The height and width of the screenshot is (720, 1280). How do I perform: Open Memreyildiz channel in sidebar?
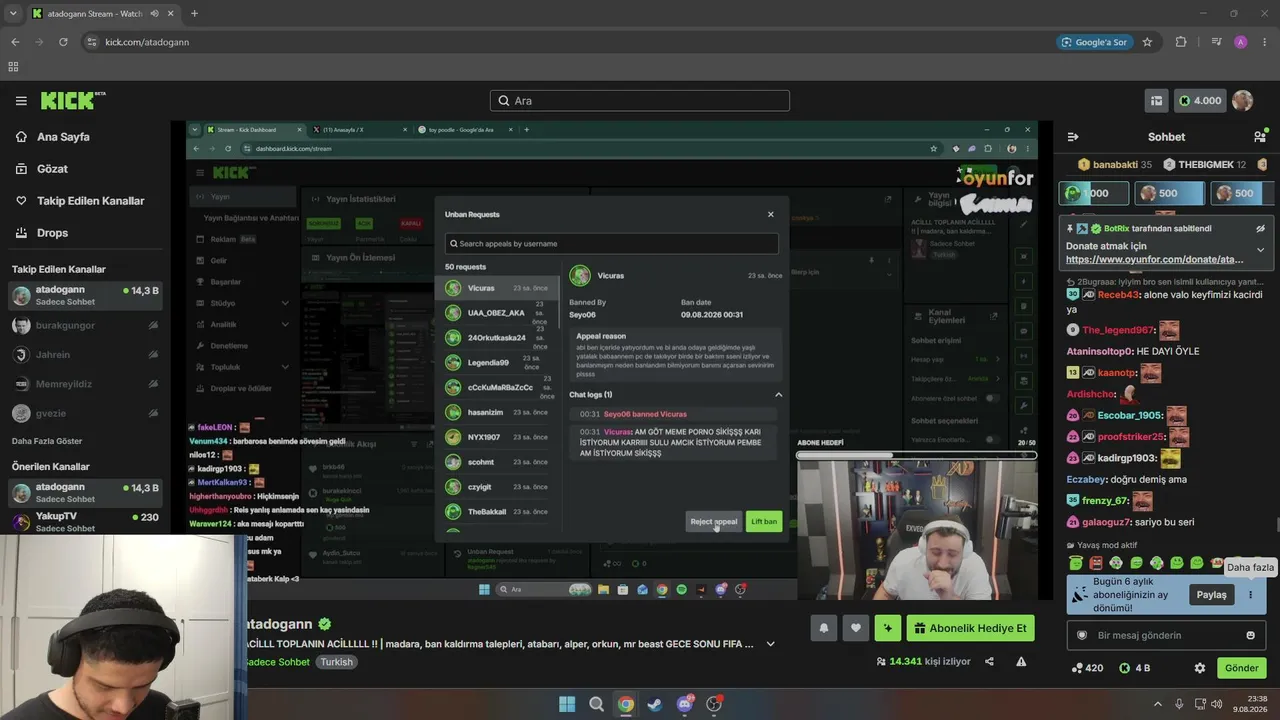(x=86, y=383)
